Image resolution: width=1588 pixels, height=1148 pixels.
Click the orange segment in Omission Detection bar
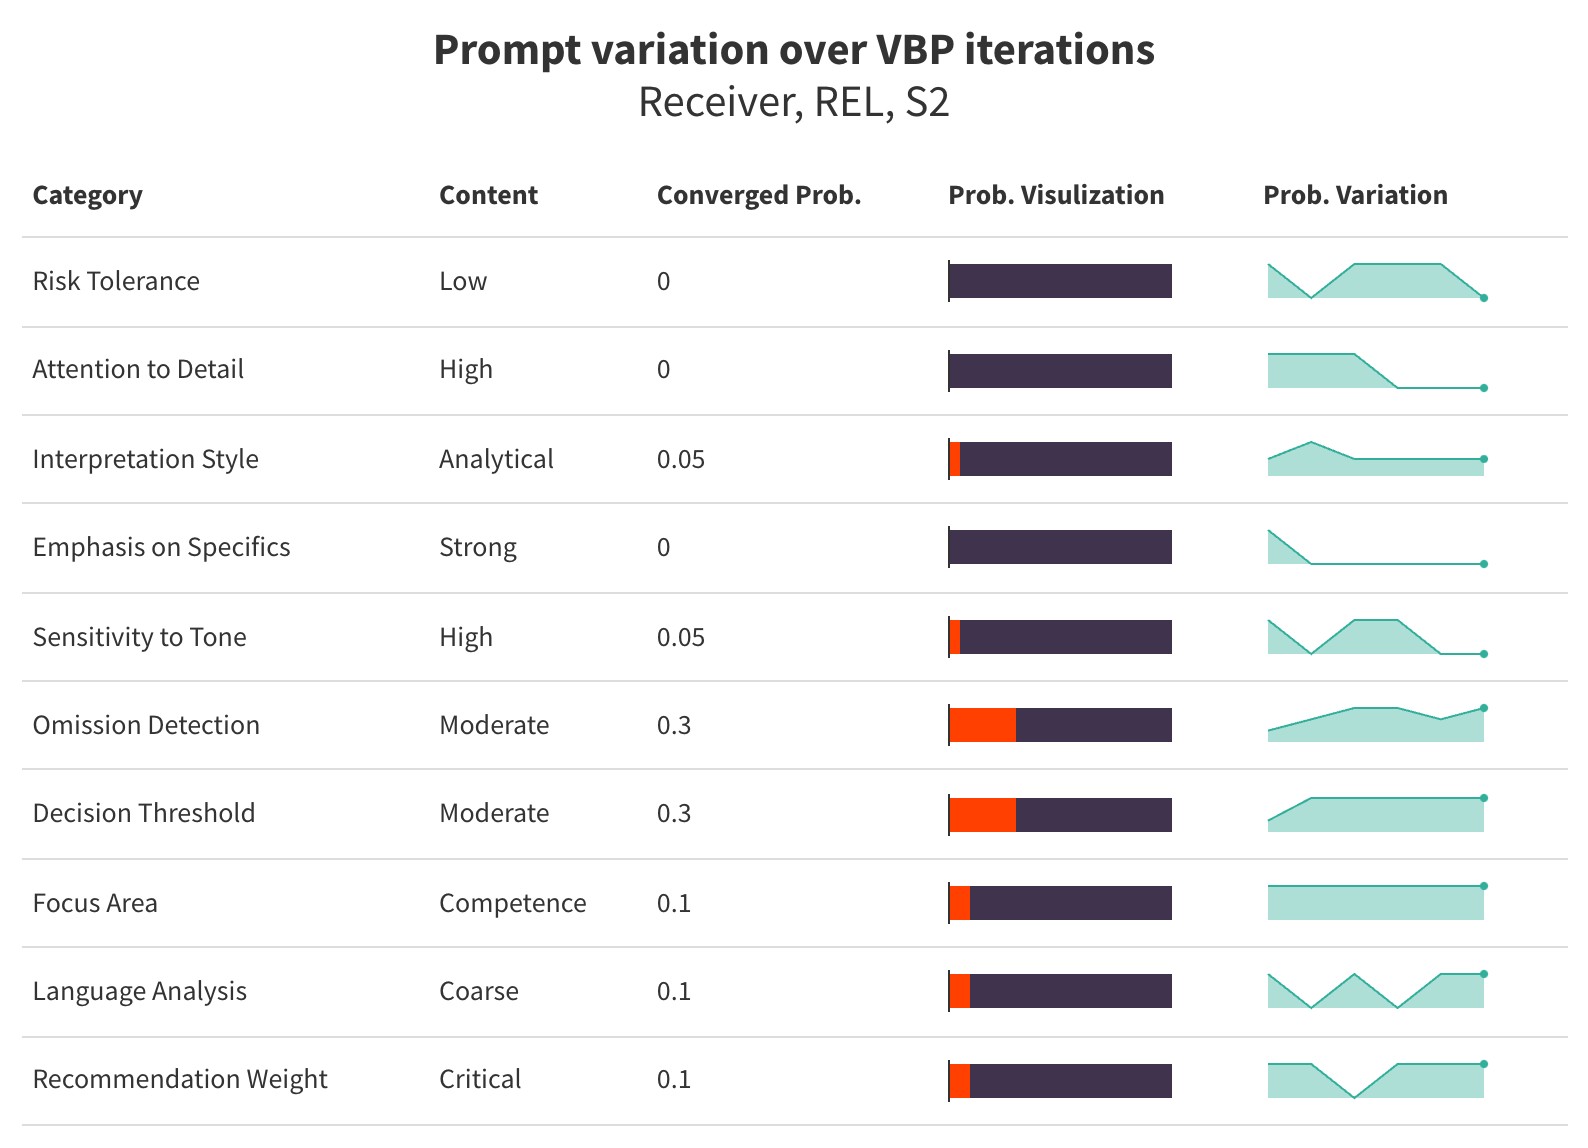coord(983,725)
